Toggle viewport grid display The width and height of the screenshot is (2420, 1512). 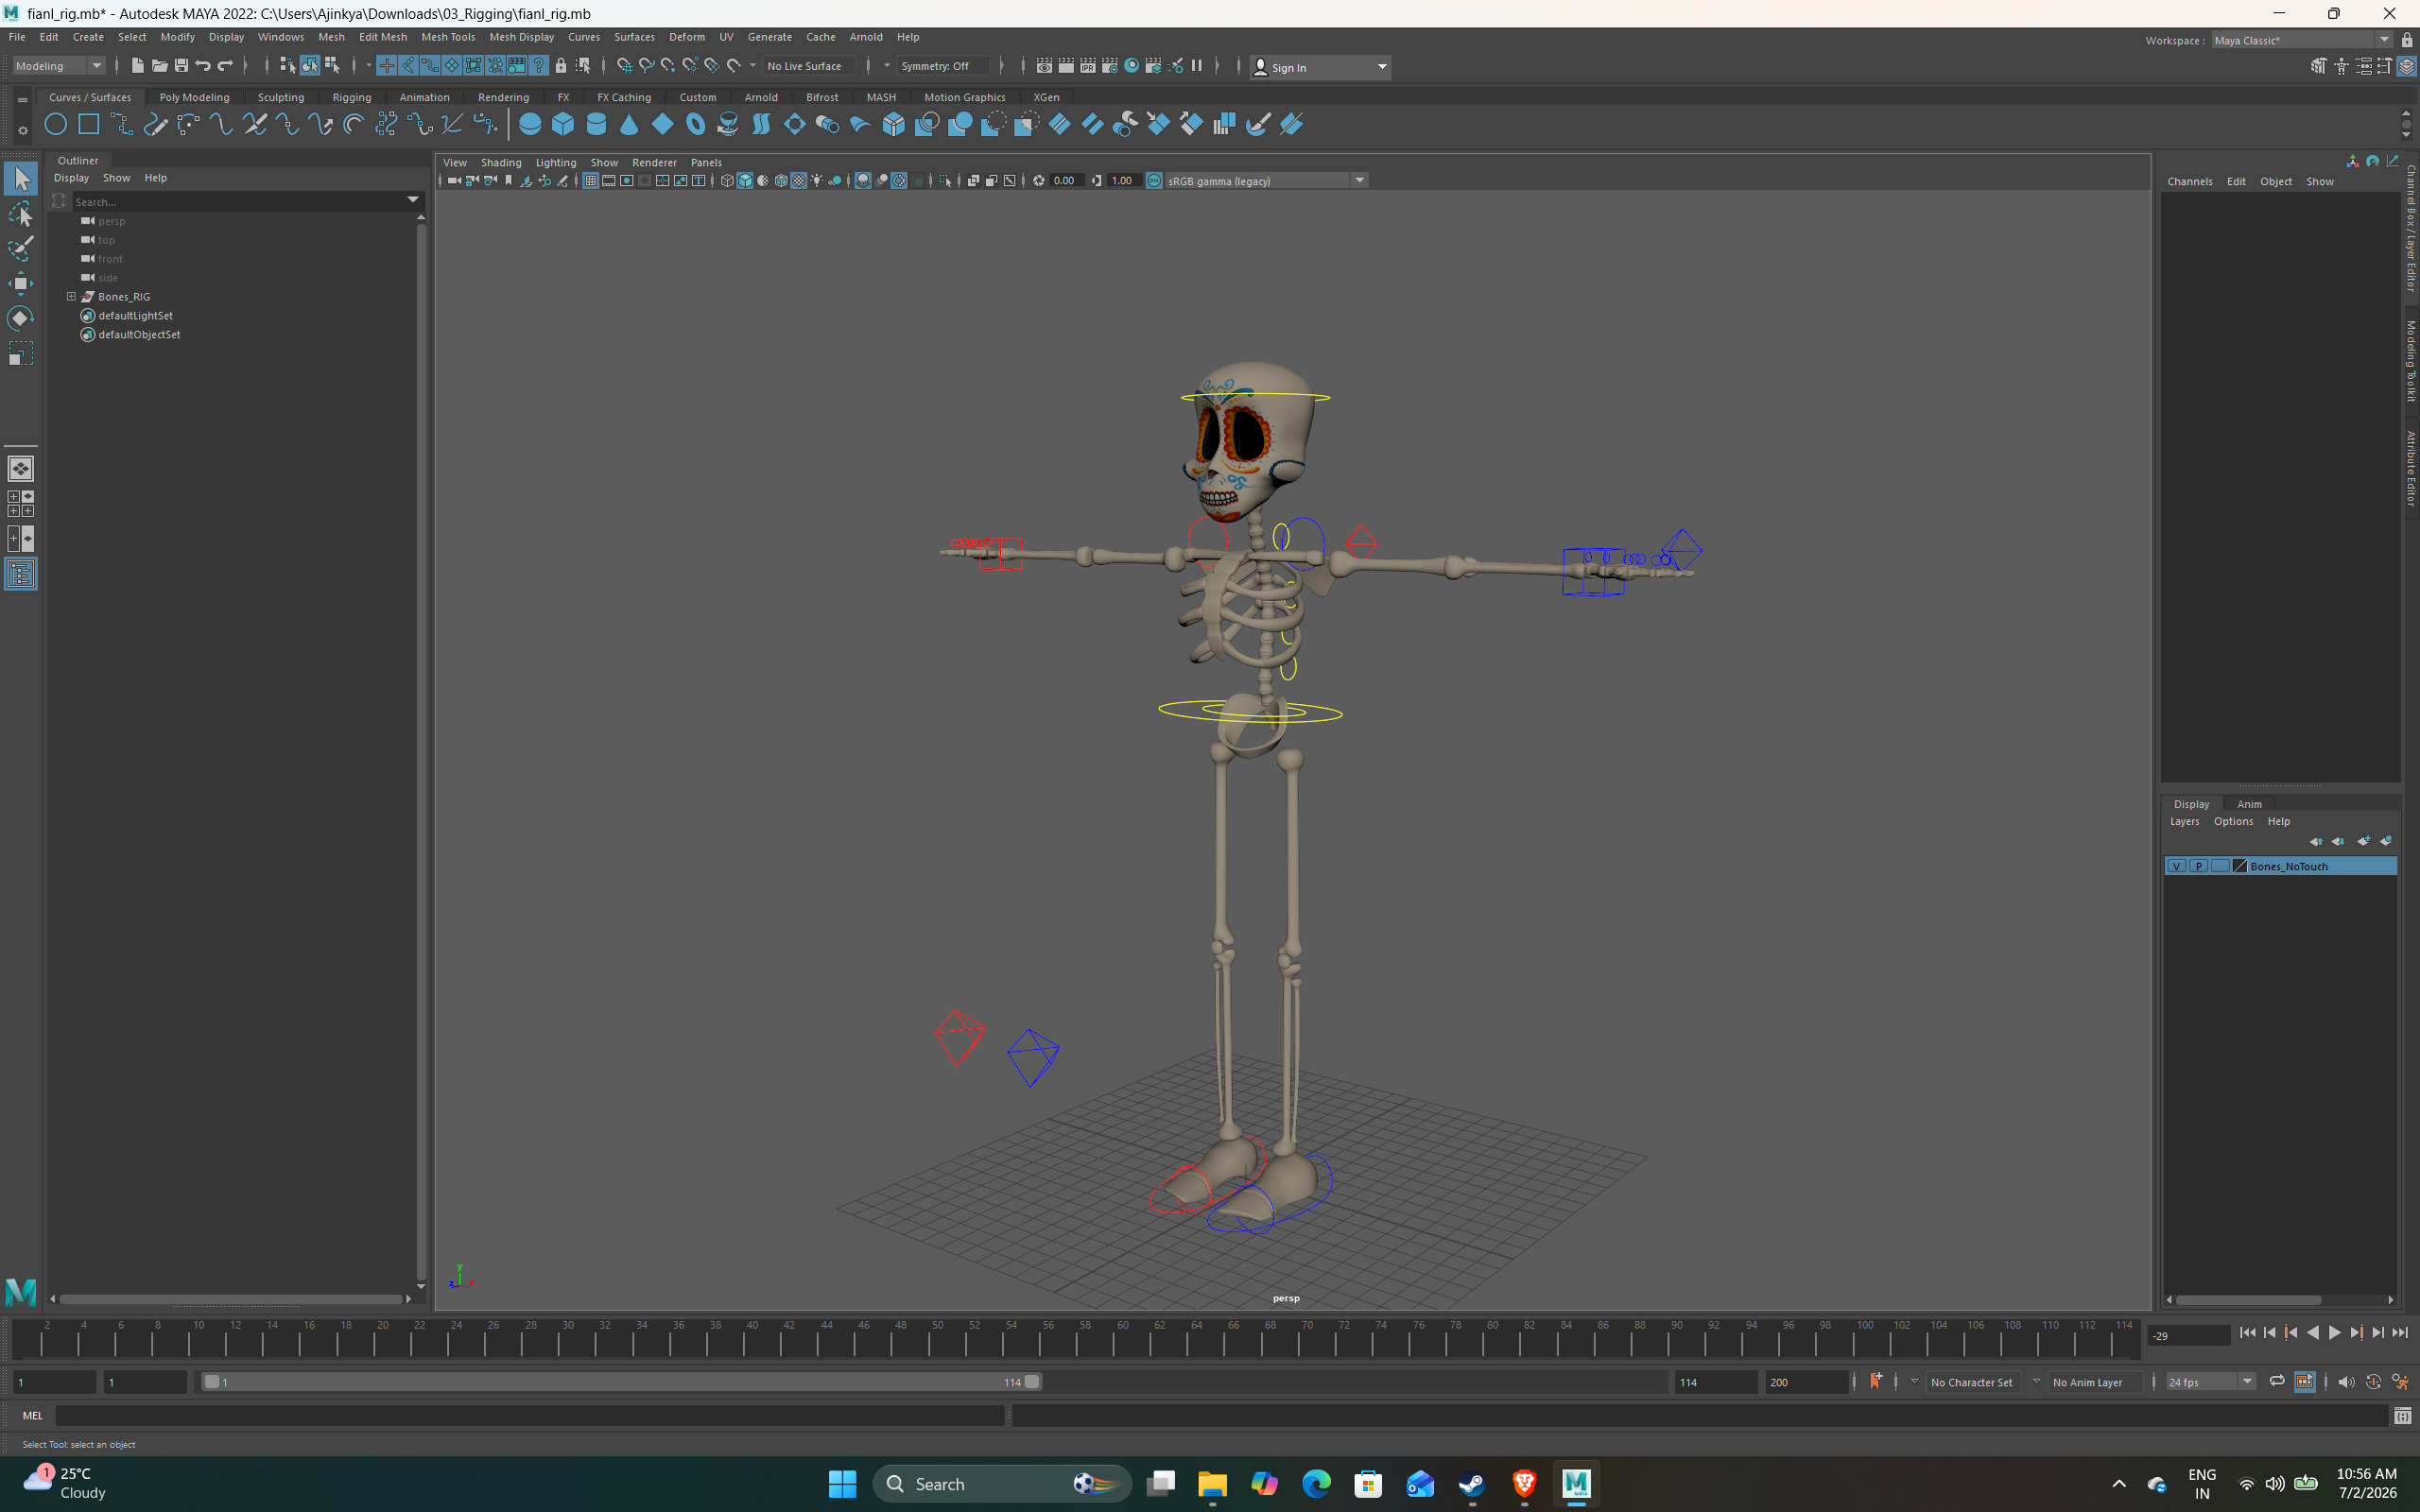[x=590, y=181]
